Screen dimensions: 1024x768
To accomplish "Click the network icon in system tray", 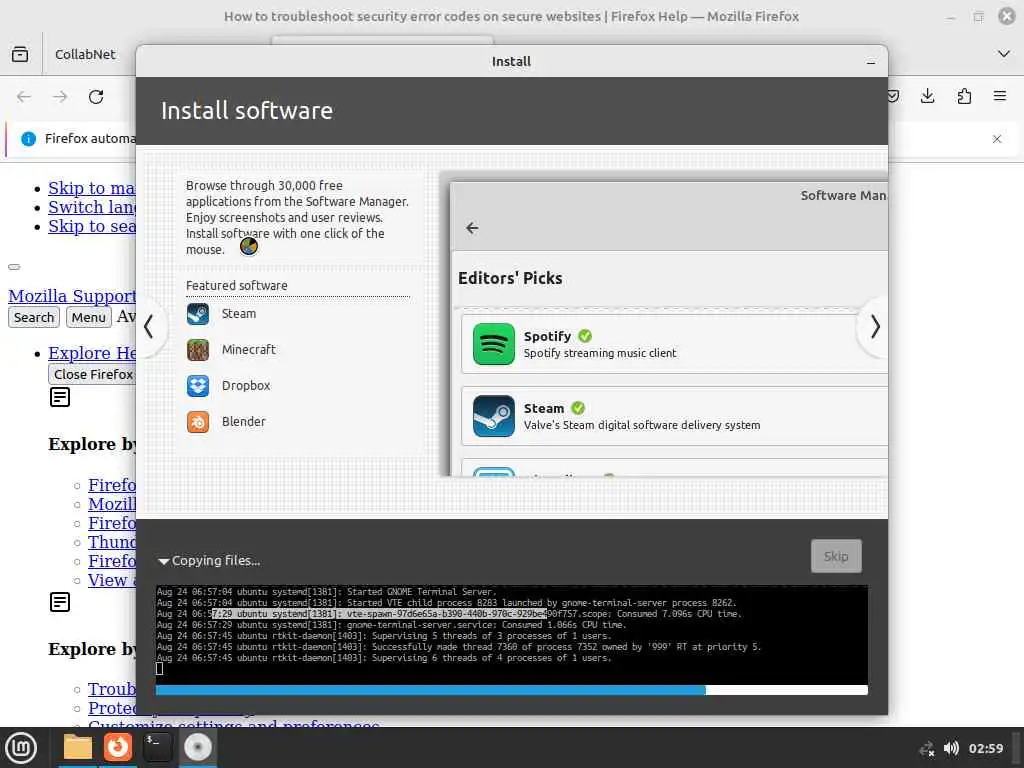I will coord(927,748).
